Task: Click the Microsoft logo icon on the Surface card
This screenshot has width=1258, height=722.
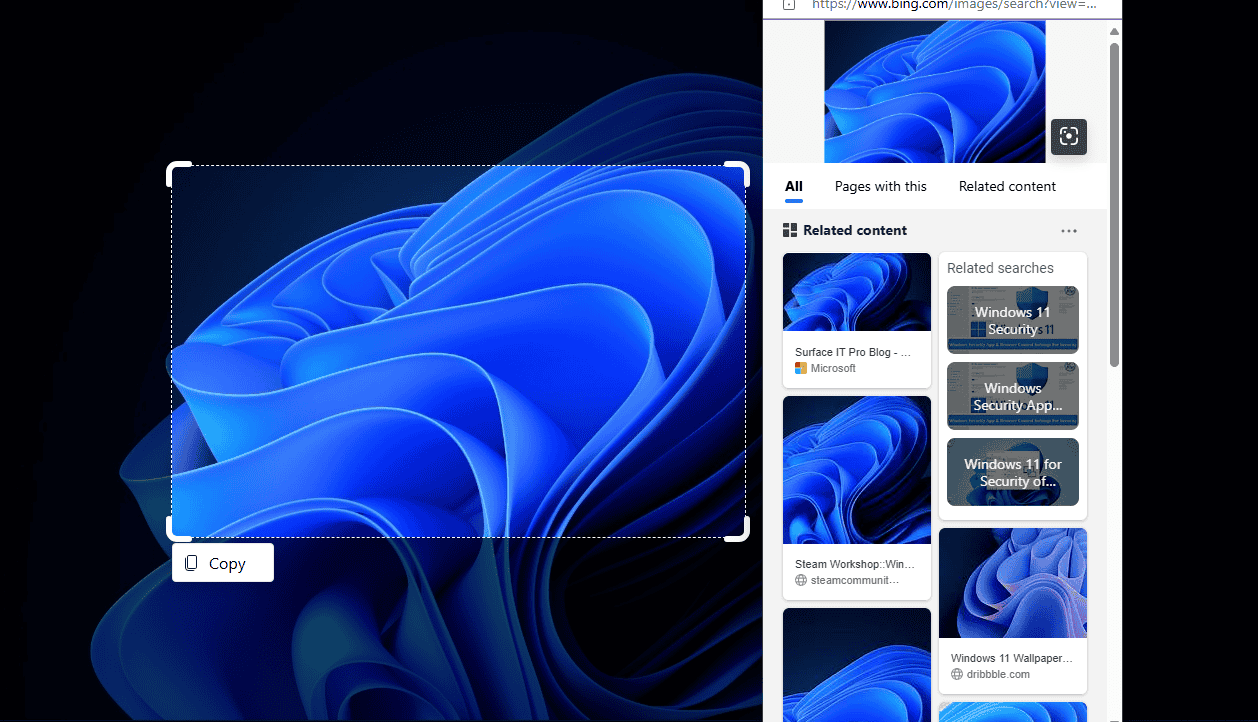Action: (x=801, y=368)
